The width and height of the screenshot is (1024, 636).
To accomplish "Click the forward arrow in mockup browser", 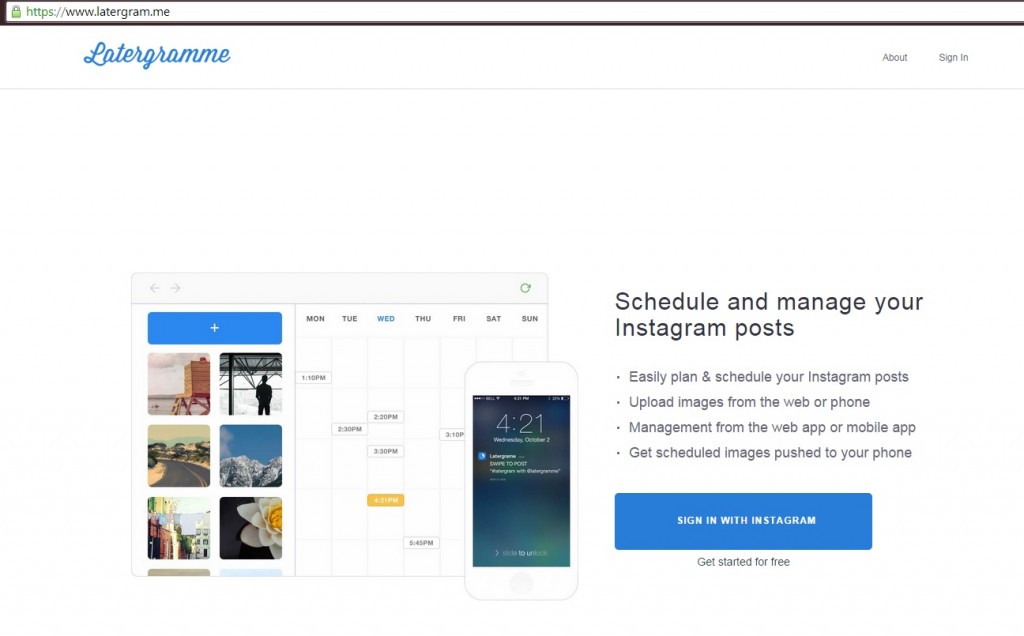I will (175, 288).
